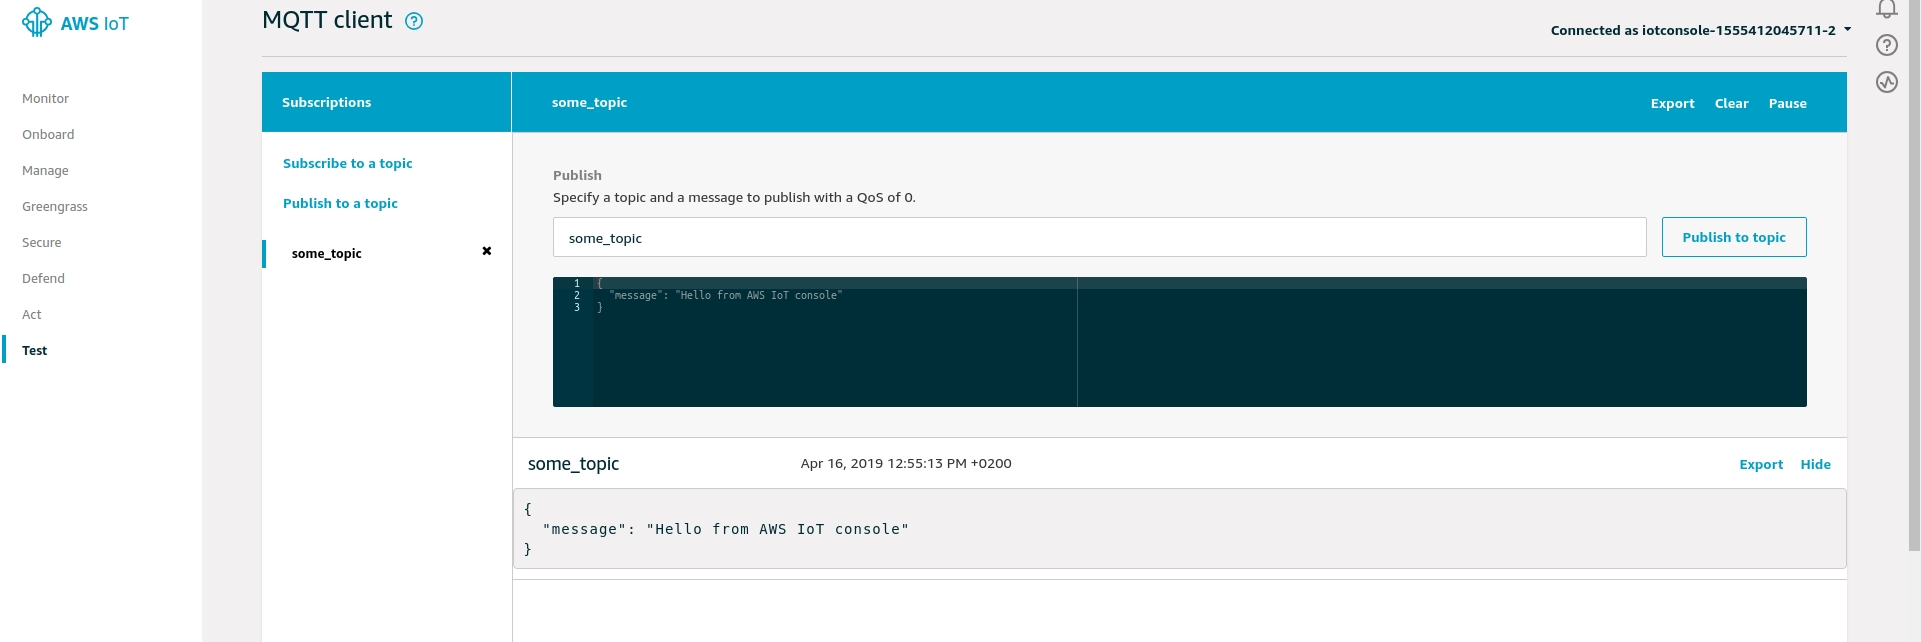The width and height of the screenshot is (1921, 642).
Task: Hide the received message
Action: pyautogui.click(x=1815, y=464)
